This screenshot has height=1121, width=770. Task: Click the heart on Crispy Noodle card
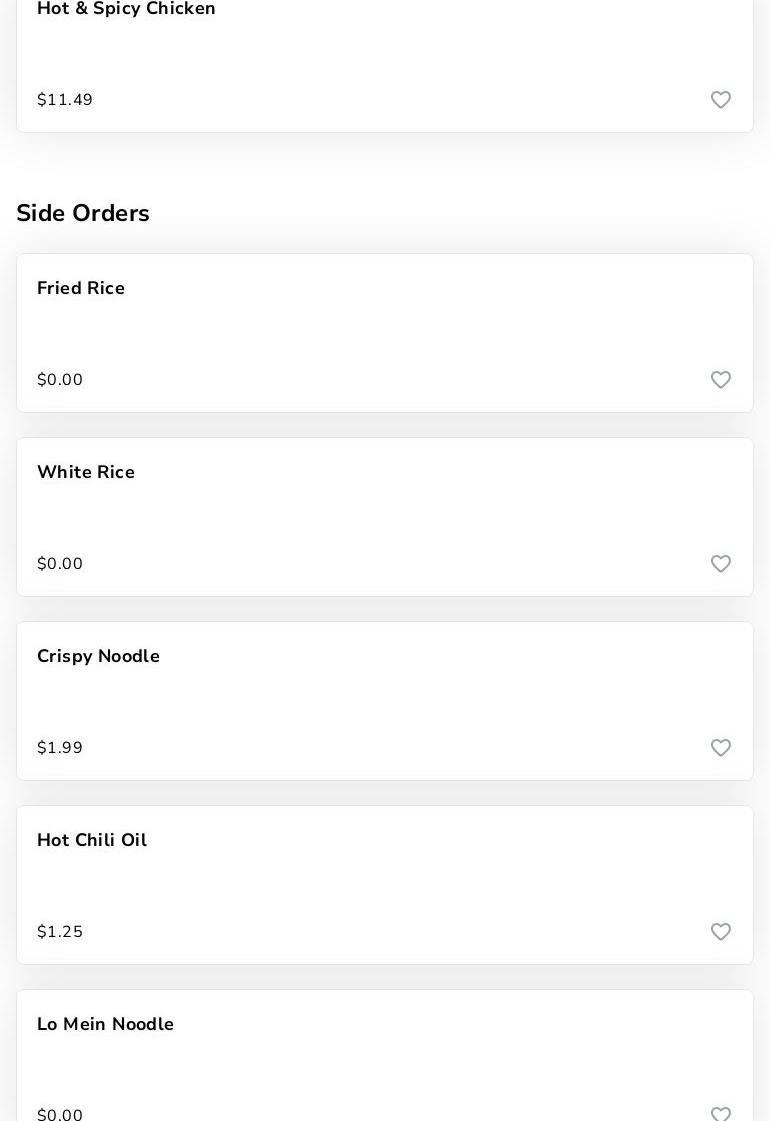[x=721, y=748]
